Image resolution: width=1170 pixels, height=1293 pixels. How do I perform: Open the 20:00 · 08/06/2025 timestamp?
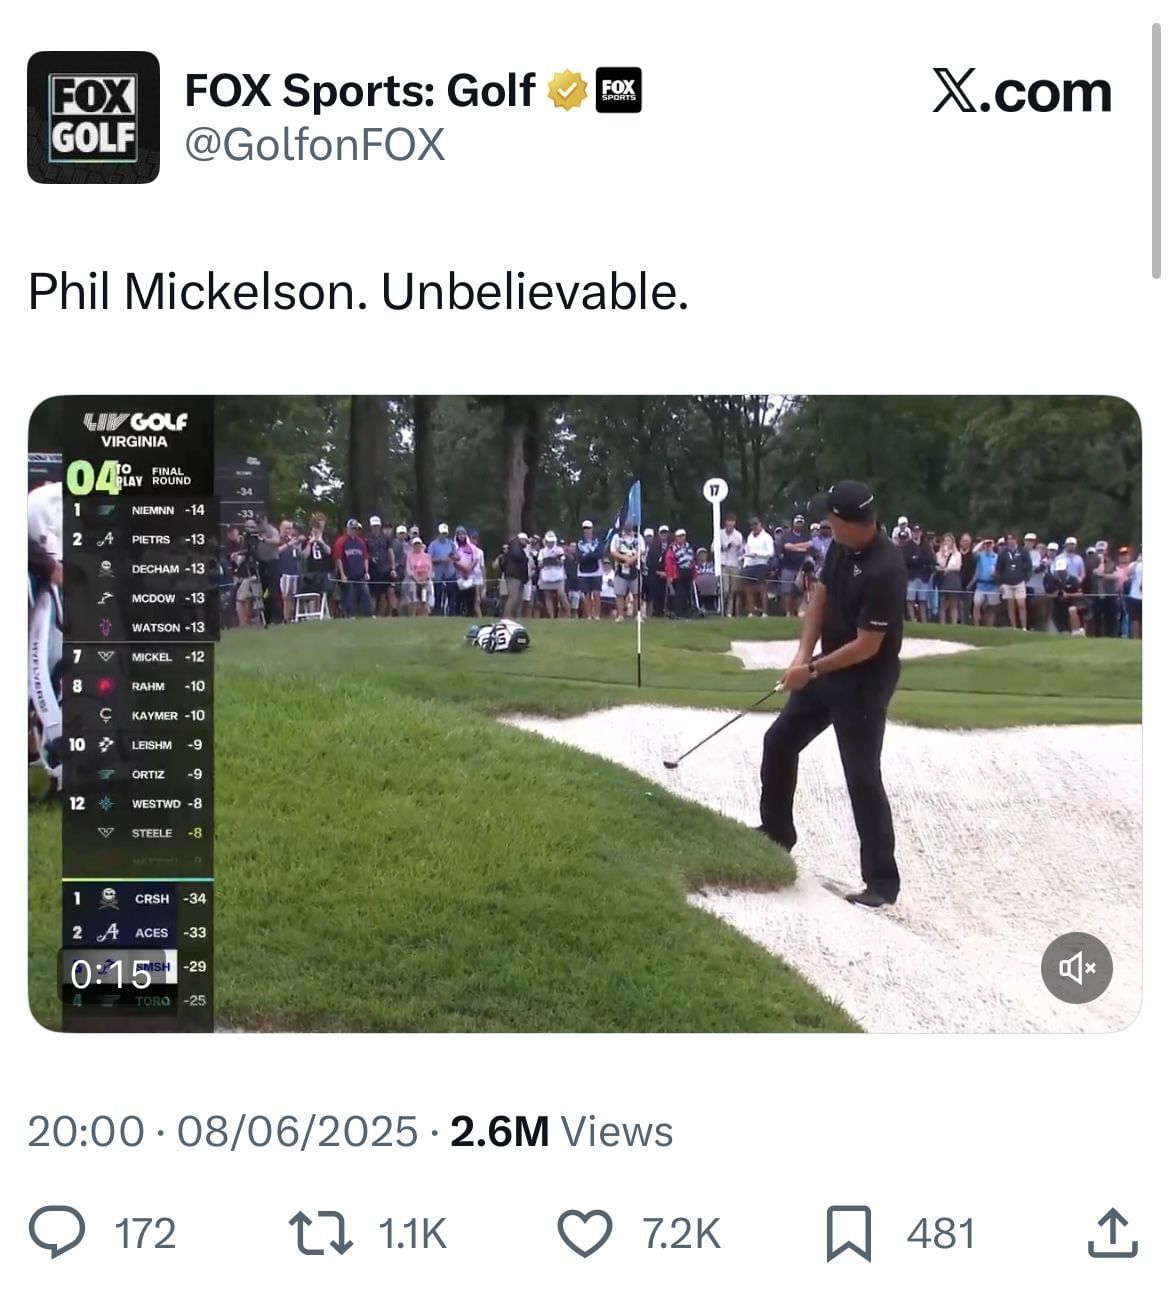tap(222, 1132)
